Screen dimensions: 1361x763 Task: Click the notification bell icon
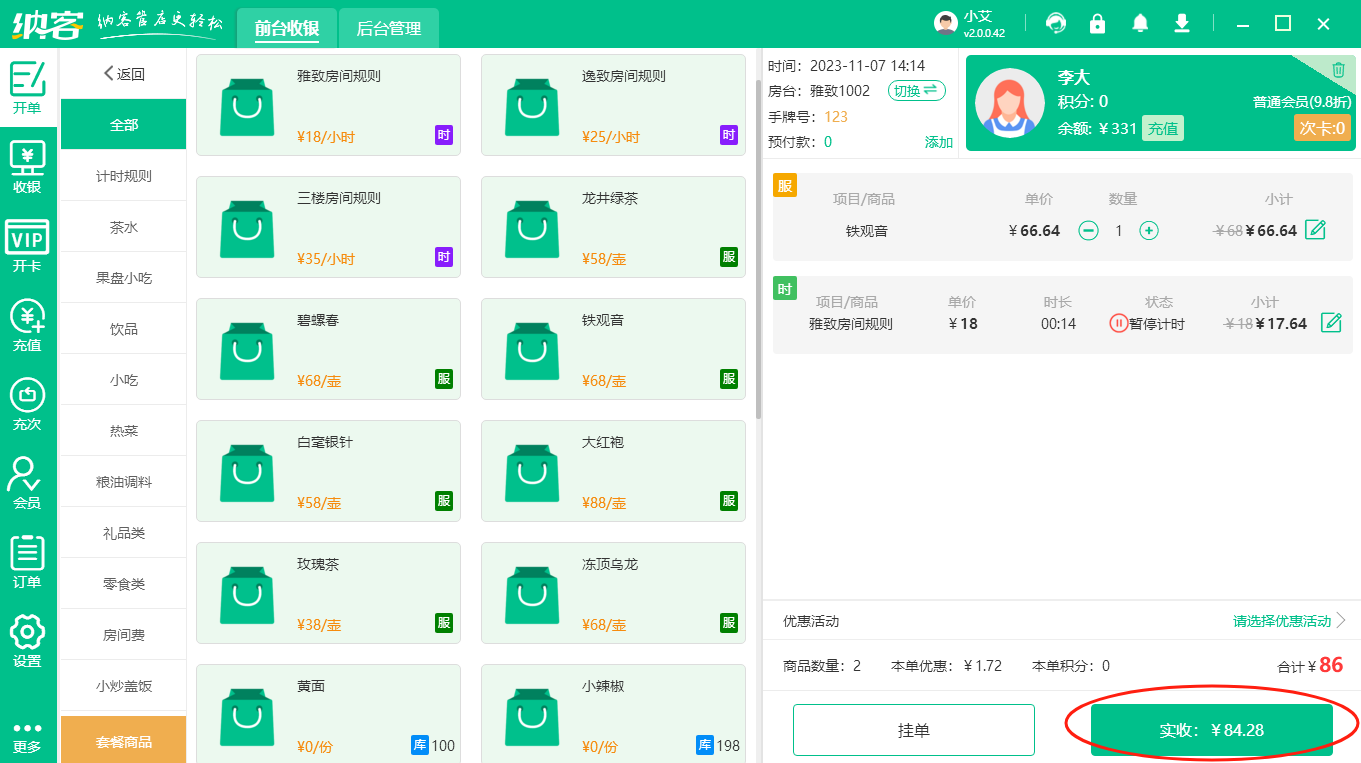pos(1140,23)
